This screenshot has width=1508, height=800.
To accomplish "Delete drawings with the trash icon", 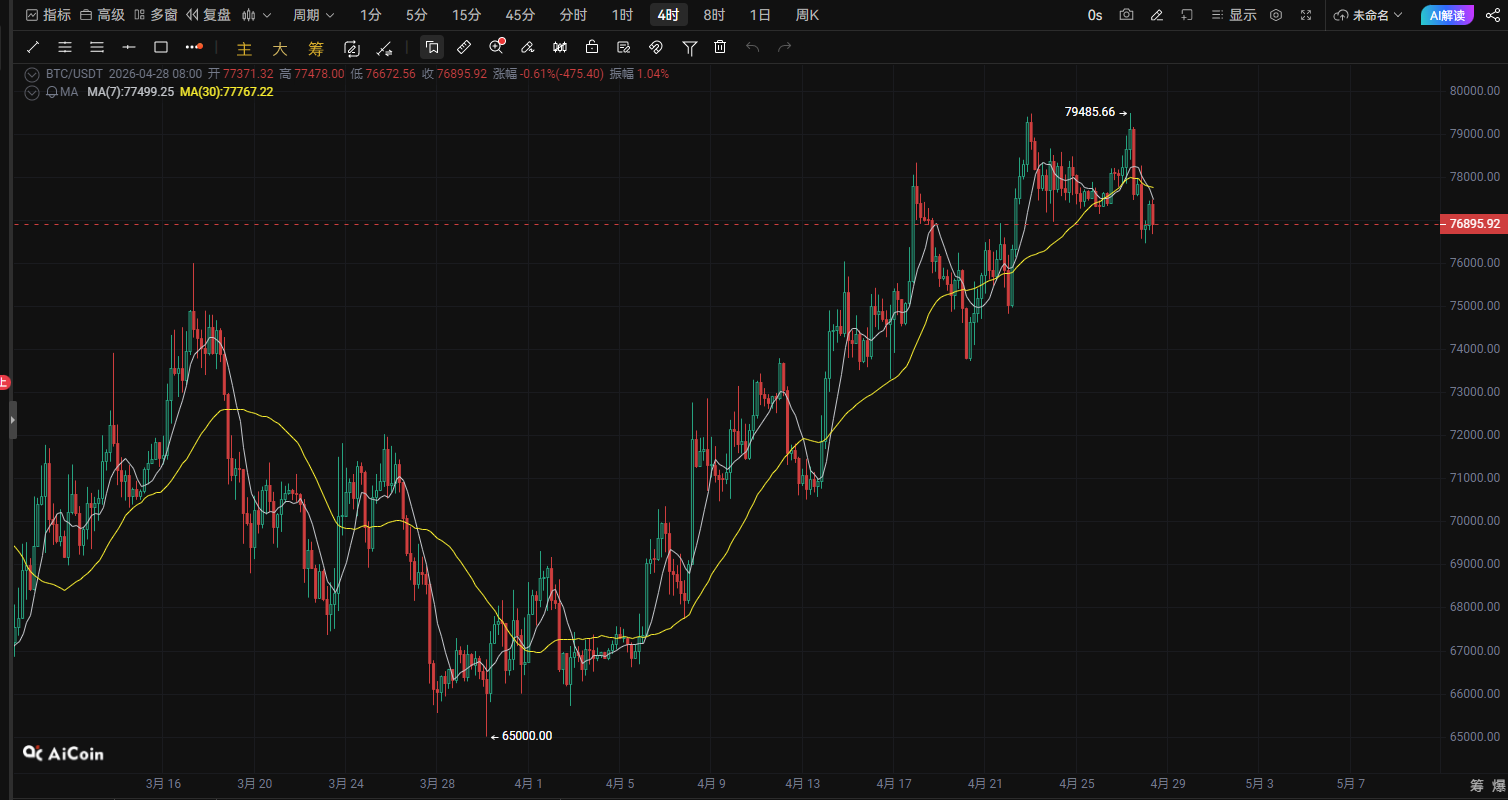I will click(720, 47).
